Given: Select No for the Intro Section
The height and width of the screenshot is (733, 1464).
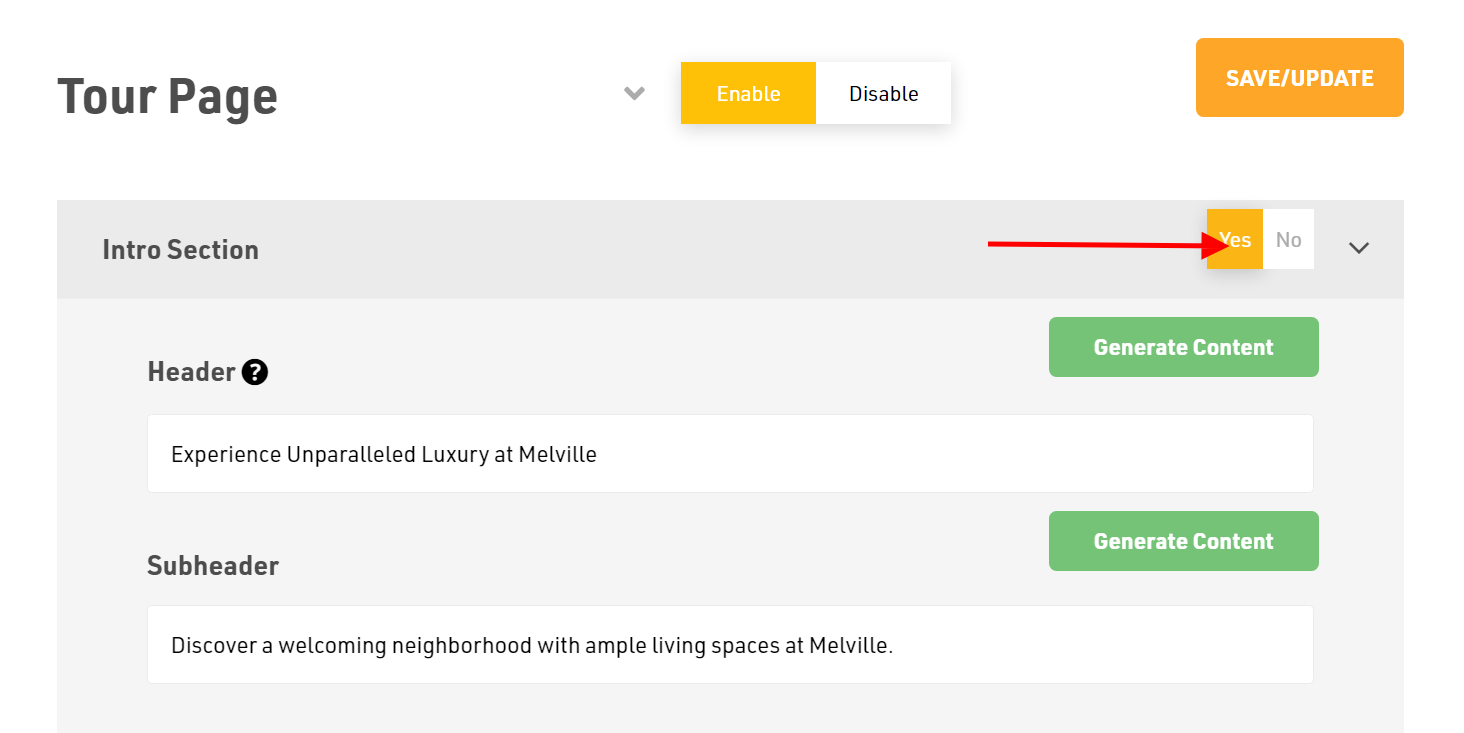Looking at the screenshot, I should [1289, 239].
